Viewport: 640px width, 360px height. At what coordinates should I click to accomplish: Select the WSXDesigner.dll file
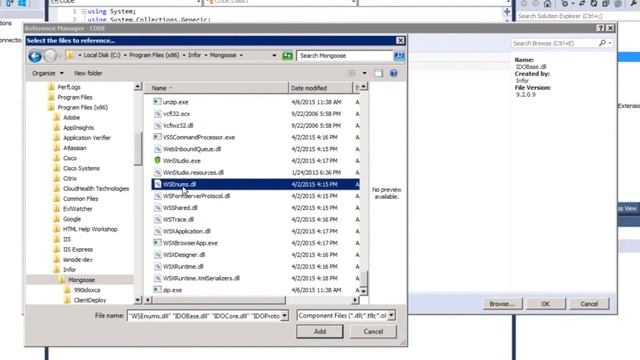184,255
